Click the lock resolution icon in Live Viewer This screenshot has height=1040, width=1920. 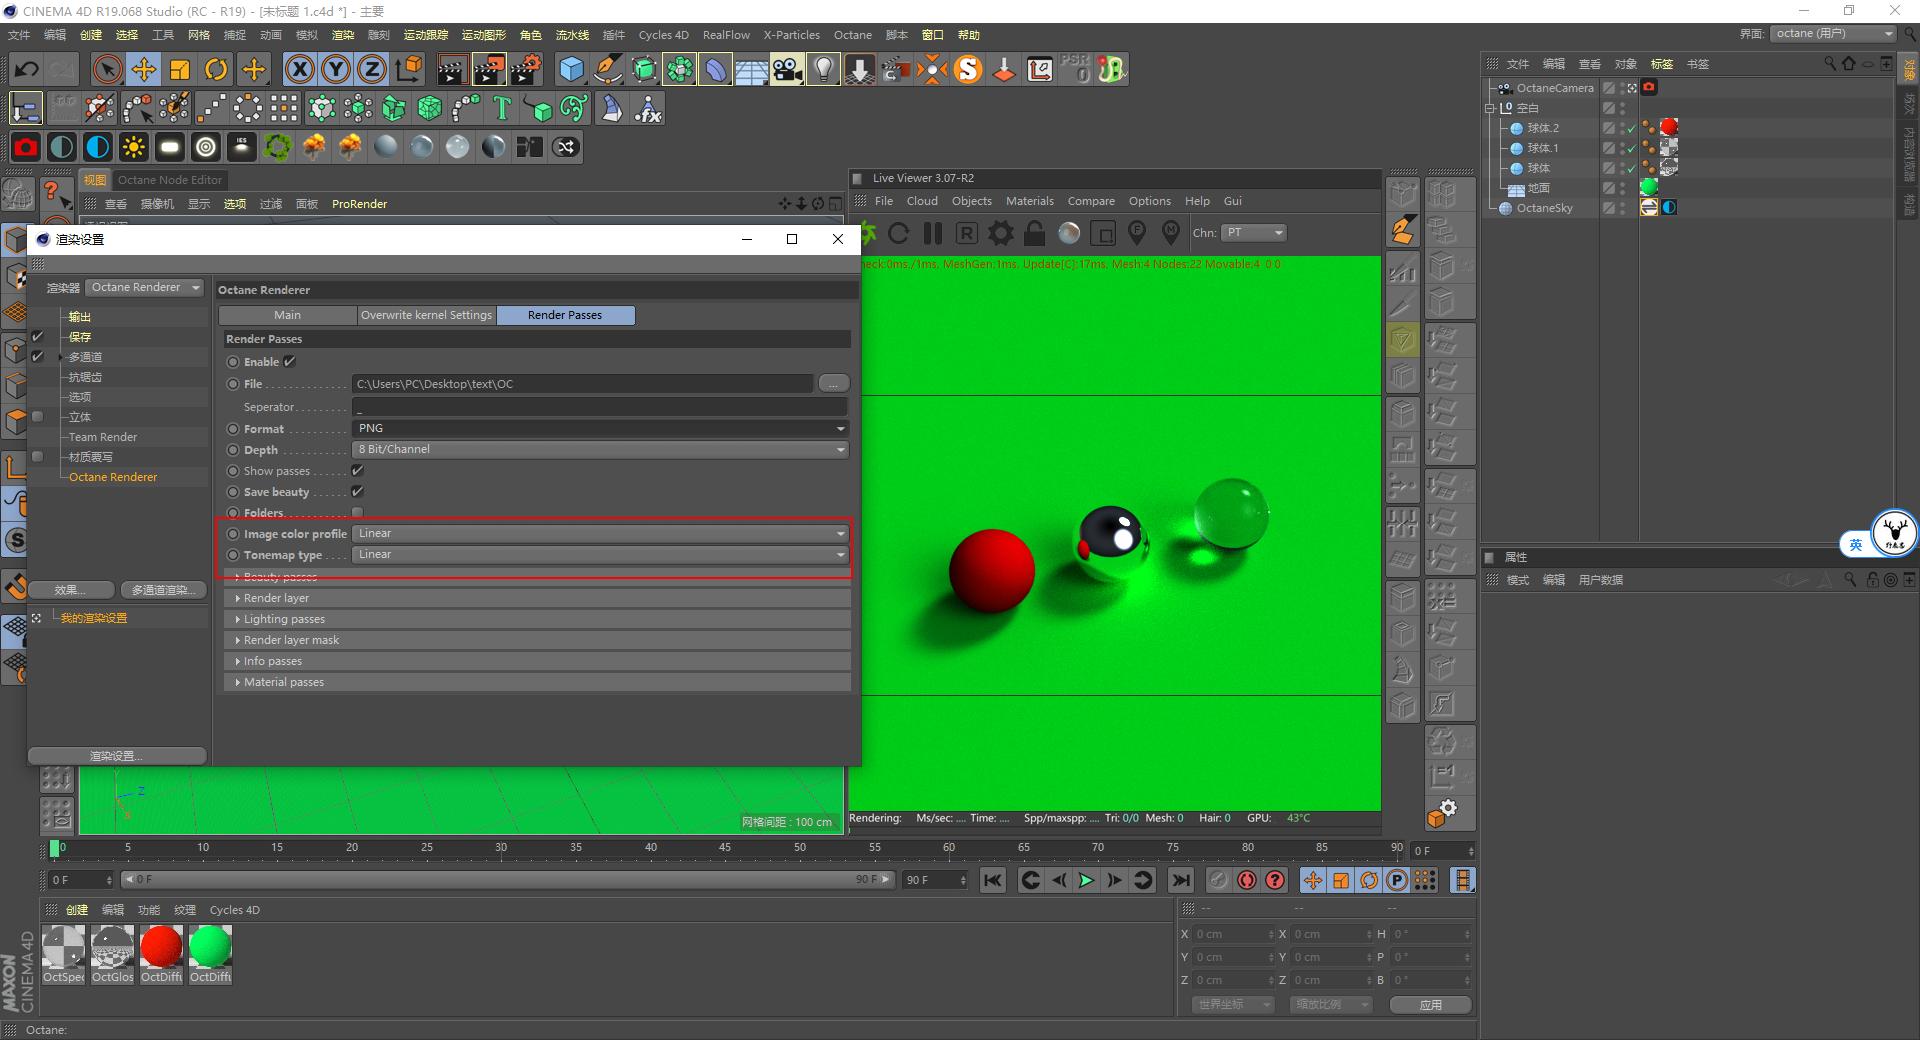point(1033,233)
